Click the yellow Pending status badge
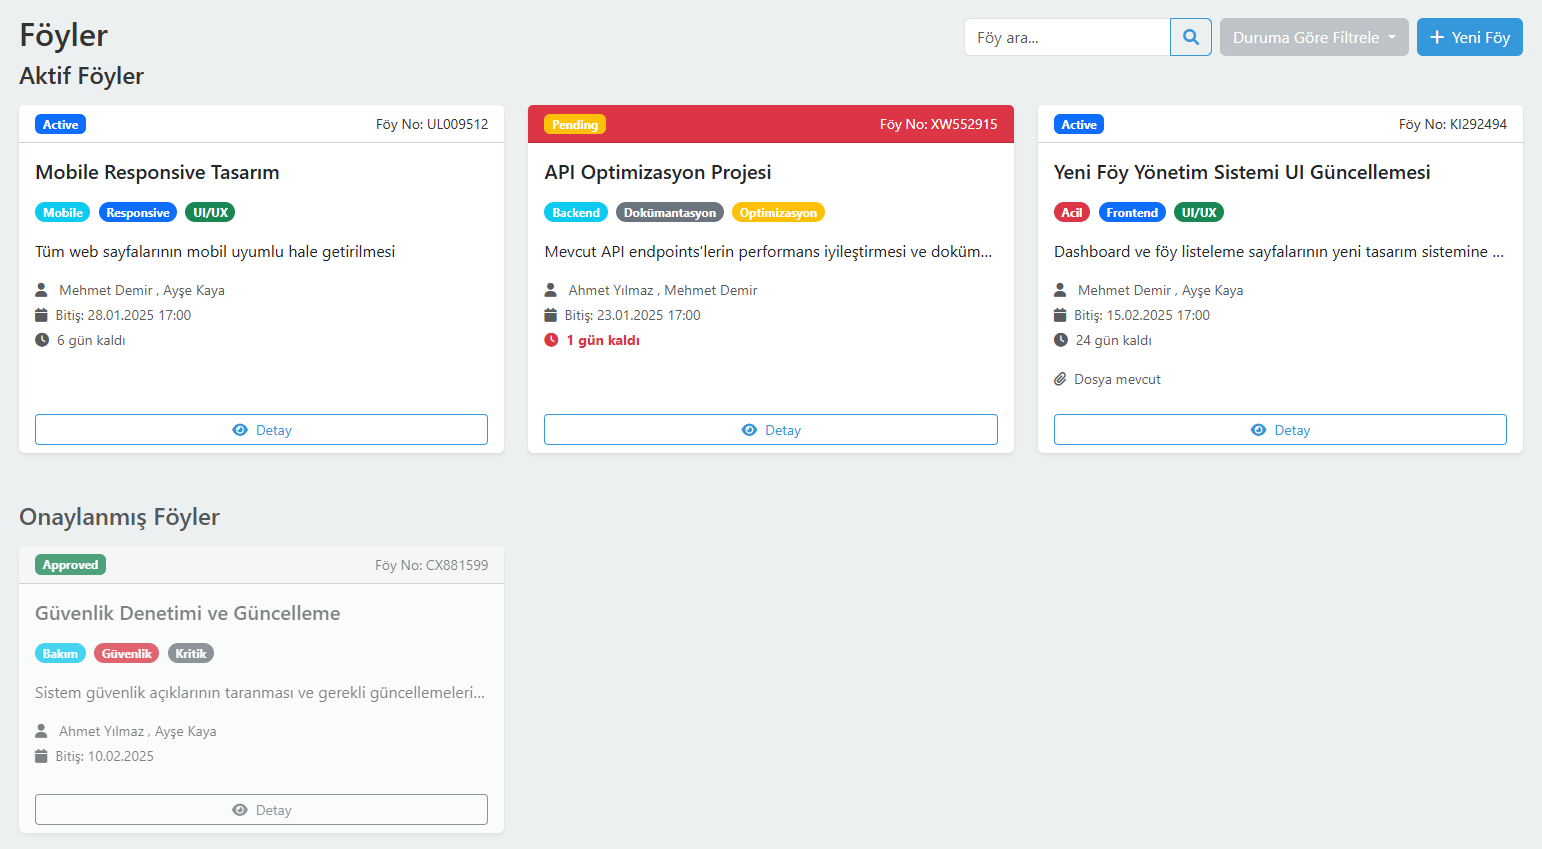1542x849 pixels. [x=575, y=125]
